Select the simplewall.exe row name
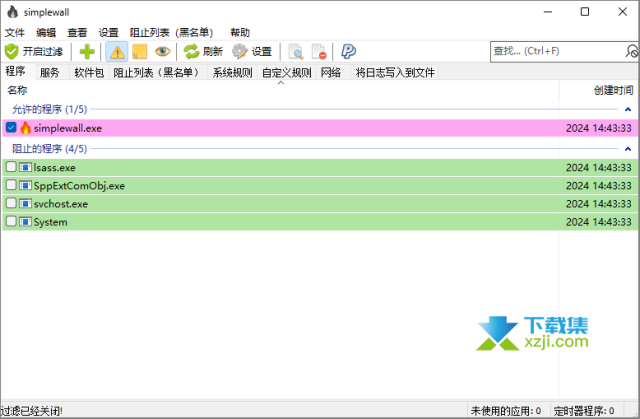The height and width of the screenshot is (419, 640). click(x=68, y=128)
